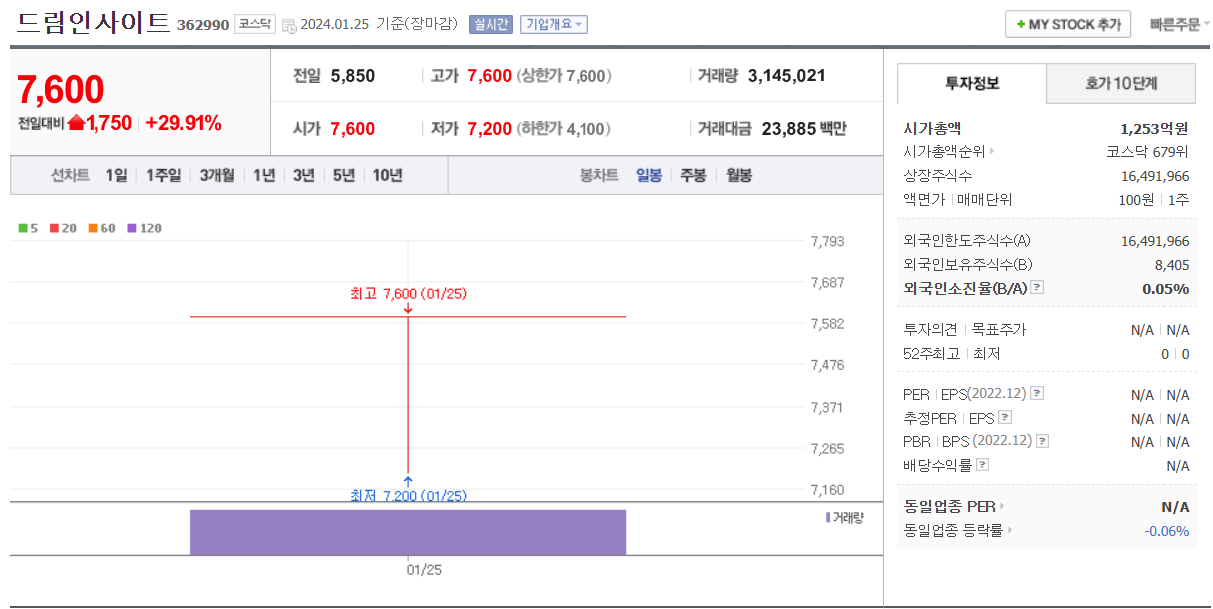Click the 투자의견 label link
Image resolution: width=1213 pixels, height=609 pixels.
click(x=930, y=329)
